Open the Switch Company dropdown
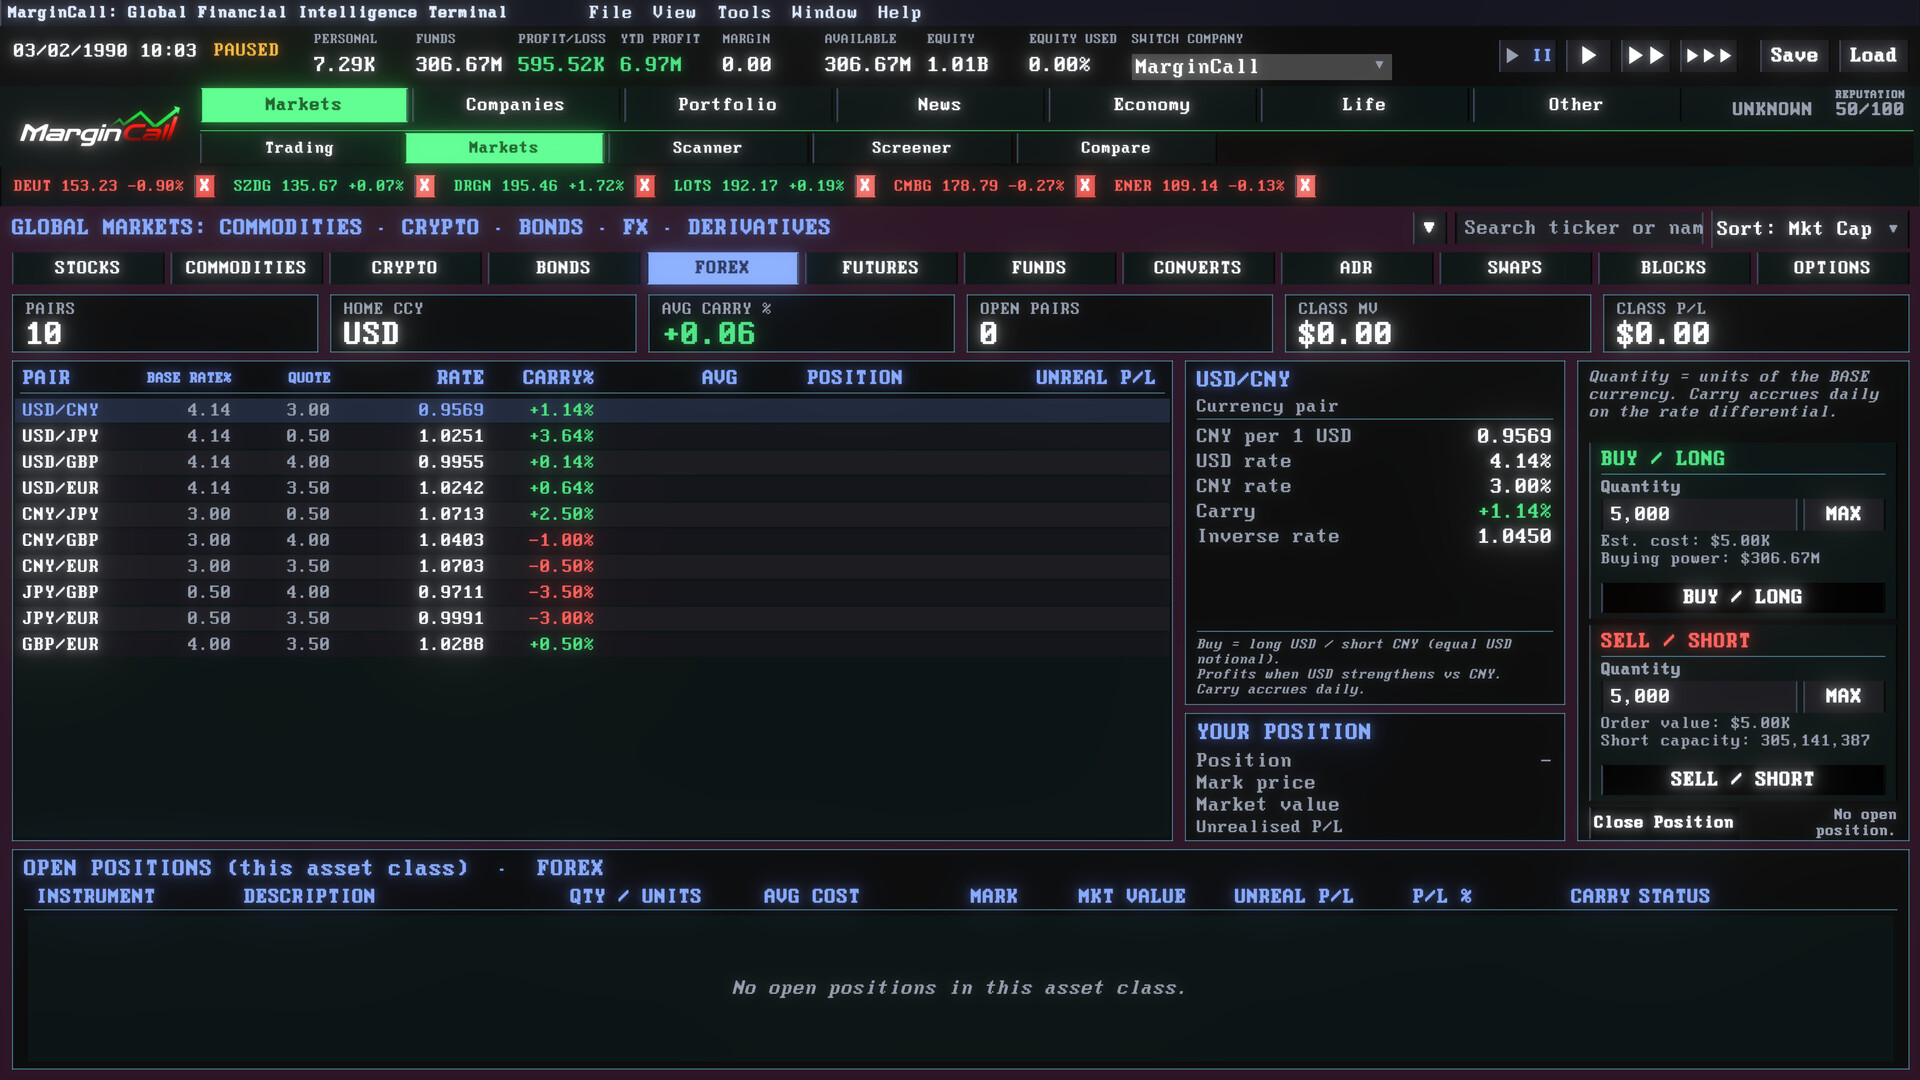 coord(1261,66)
